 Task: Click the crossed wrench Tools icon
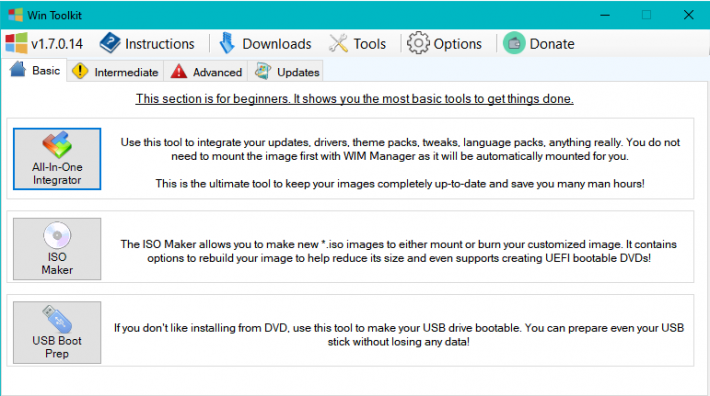pos(338,43)
